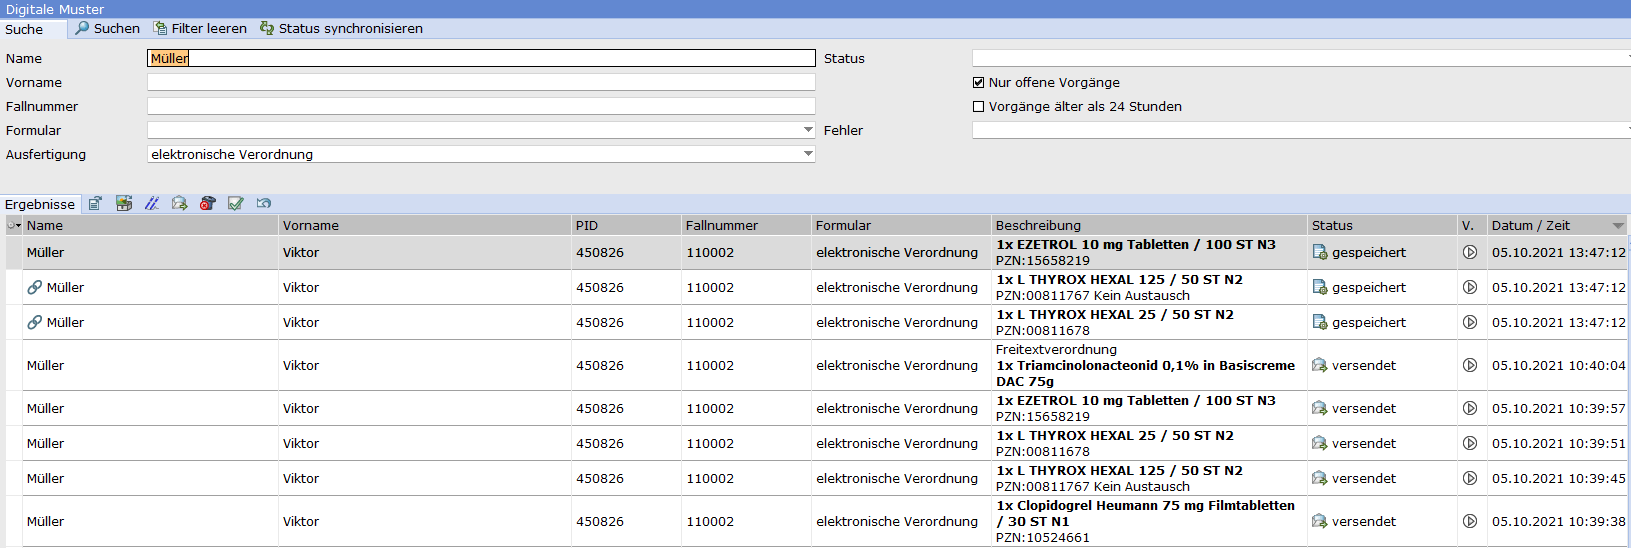Image resolution: width=1631 pixels, height=548 pixels.
Task: Sort by the Vorname column header
Action: [x=425, y=225]
